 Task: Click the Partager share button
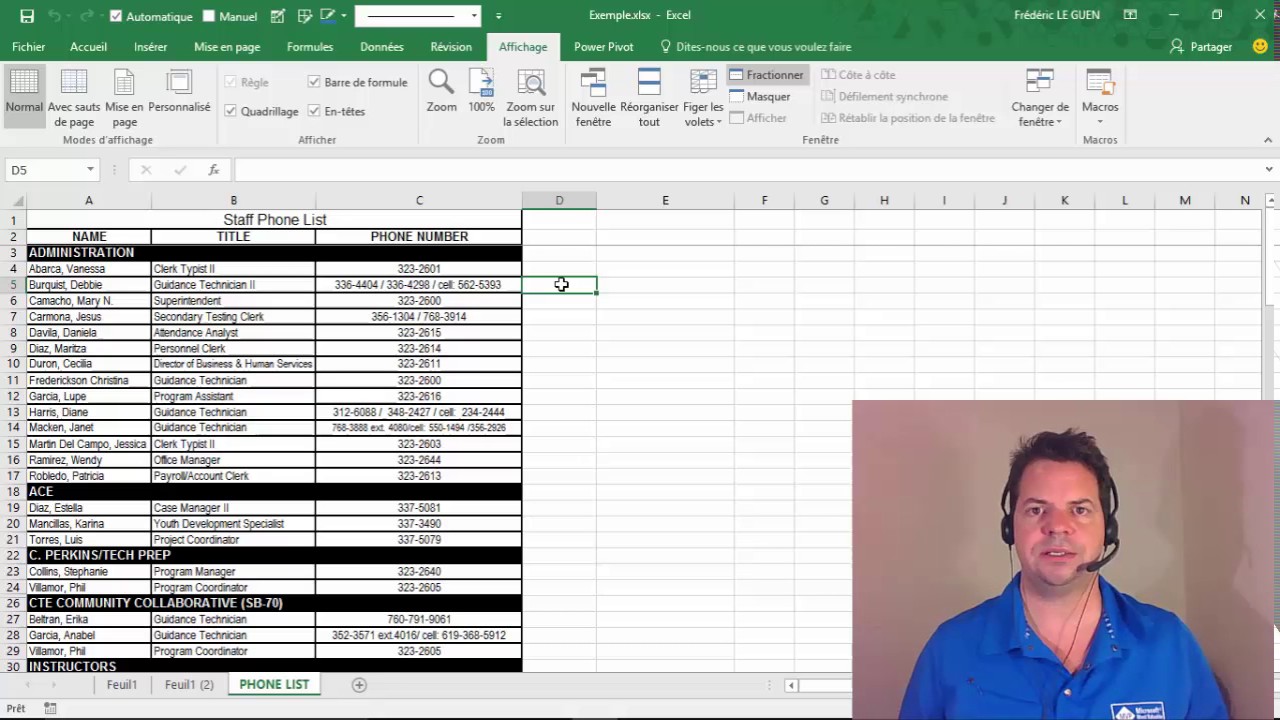(x=1201, y=47)
